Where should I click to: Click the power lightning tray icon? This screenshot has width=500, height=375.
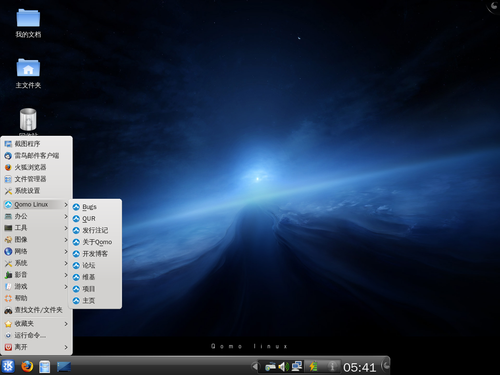(x=313, y=367)
